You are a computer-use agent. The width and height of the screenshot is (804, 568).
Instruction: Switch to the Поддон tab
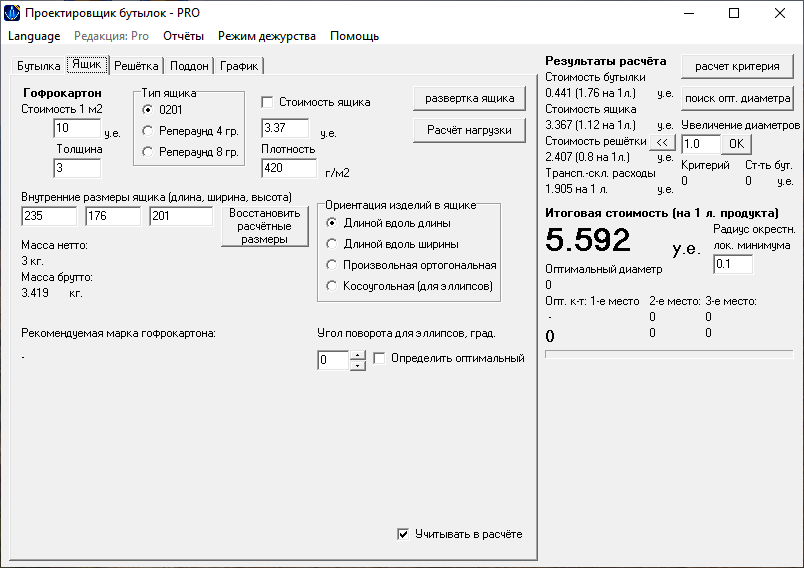click(189, 66)
